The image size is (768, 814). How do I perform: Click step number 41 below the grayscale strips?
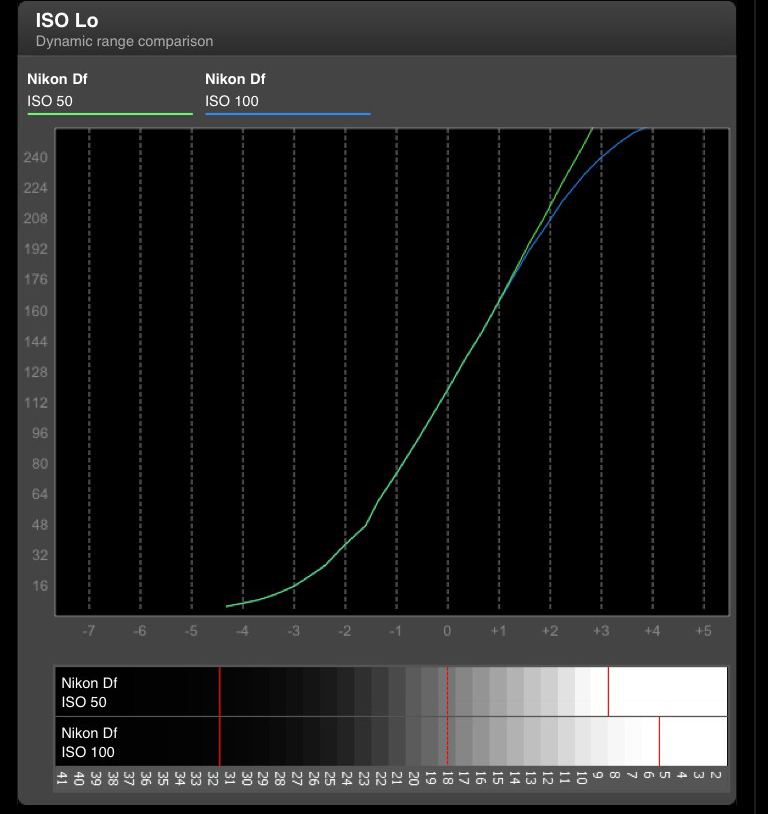click(62, 778)
